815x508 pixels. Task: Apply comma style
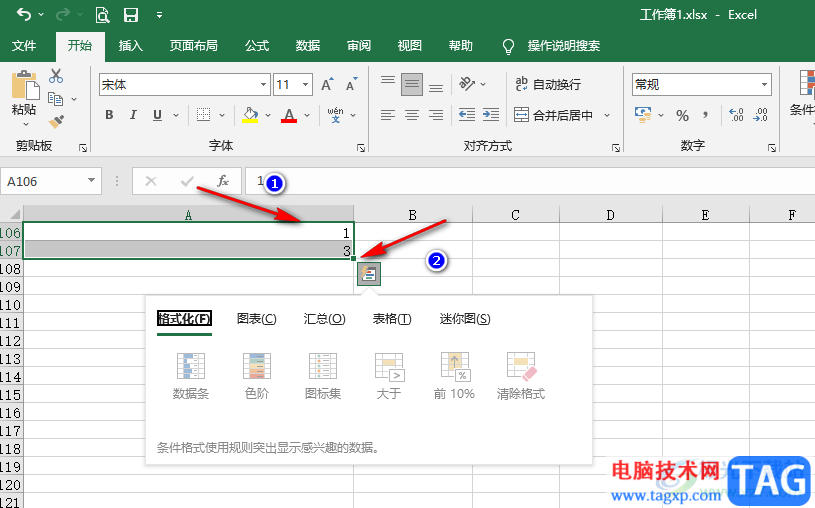point(705,115)
